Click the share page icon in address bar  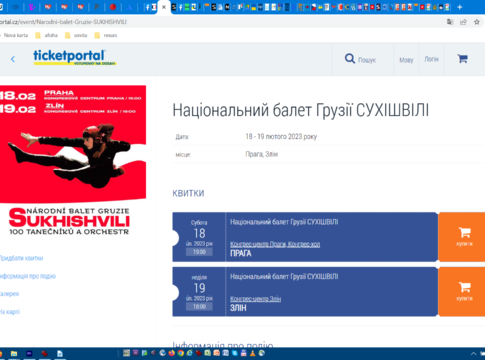coord(463,22)
